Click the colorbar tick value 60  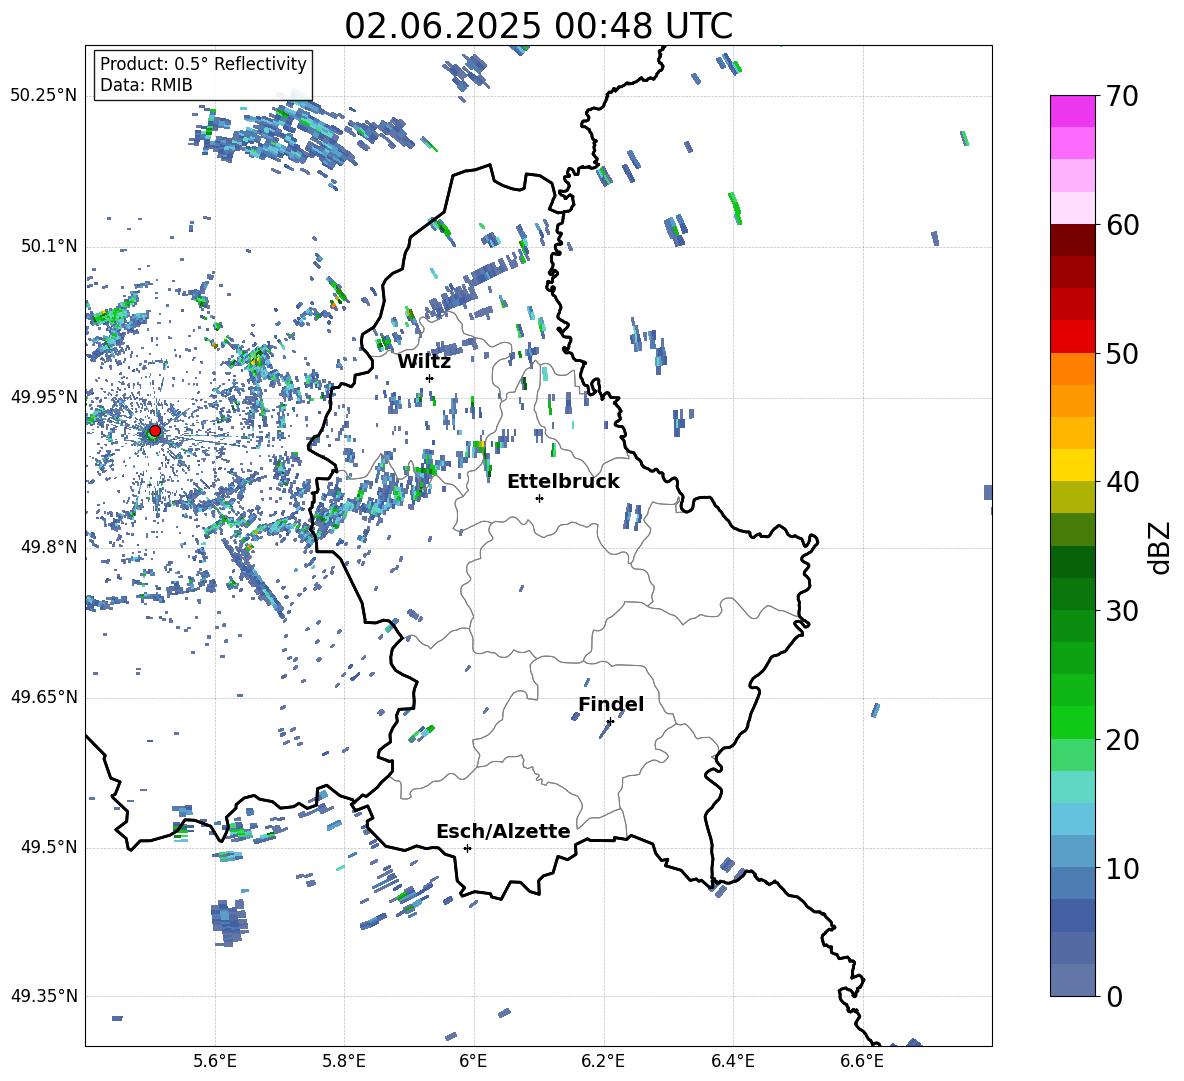(x=1122, y=225)
